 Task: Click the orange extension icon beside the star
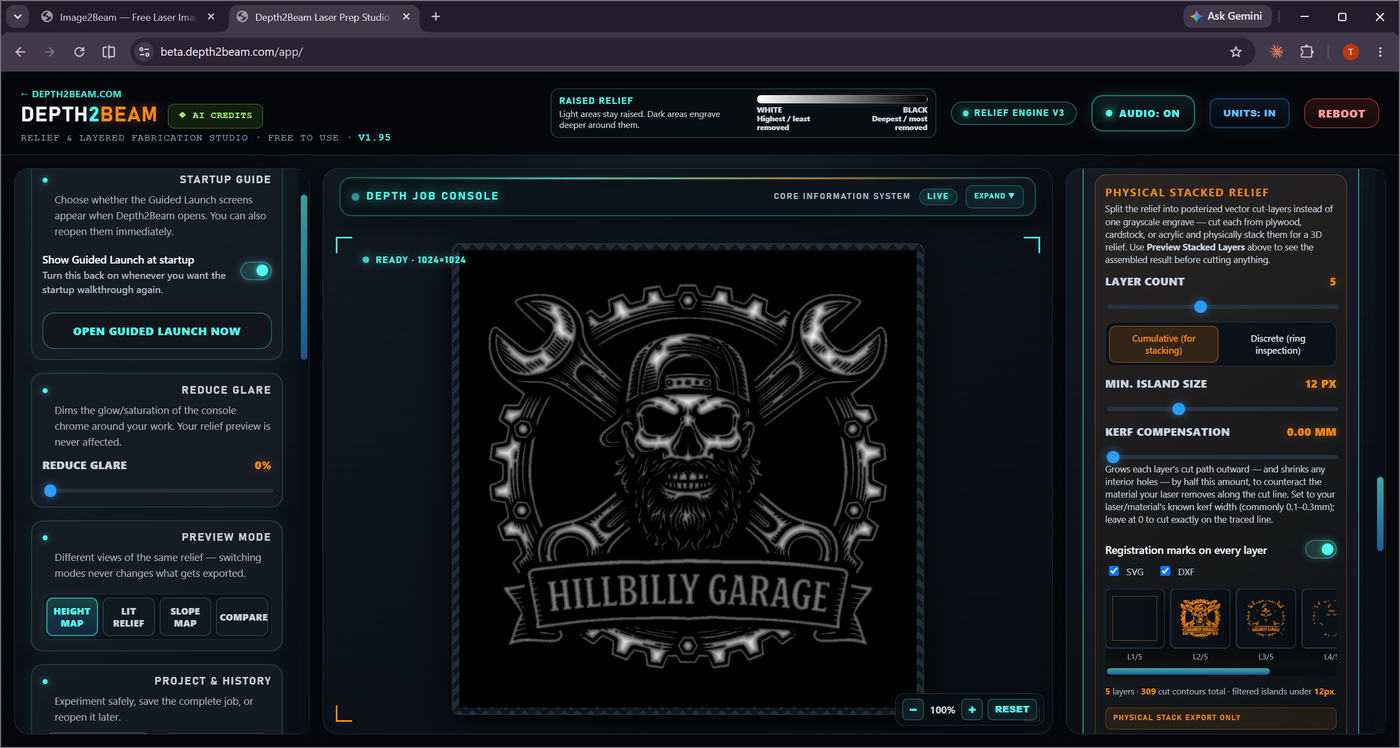(x=1277, y=52)
